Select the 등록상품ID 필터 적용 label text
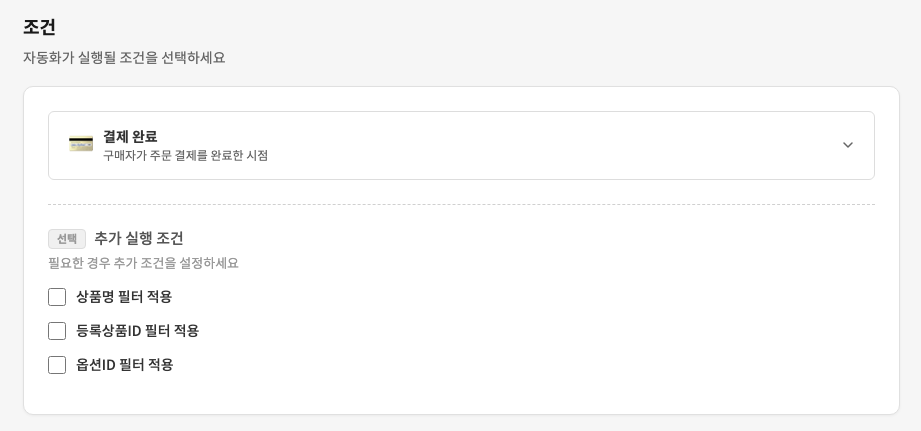Viewport: 921px width, 431px height. pos(137,331)
